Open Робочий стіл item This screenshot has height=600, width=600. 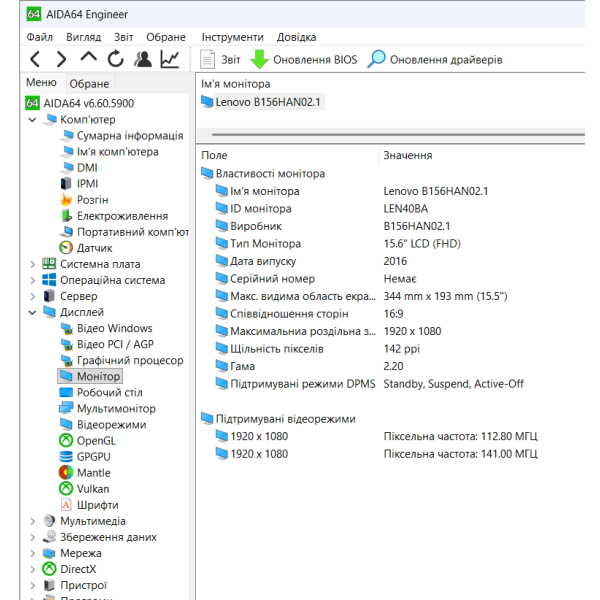[101, 393]
